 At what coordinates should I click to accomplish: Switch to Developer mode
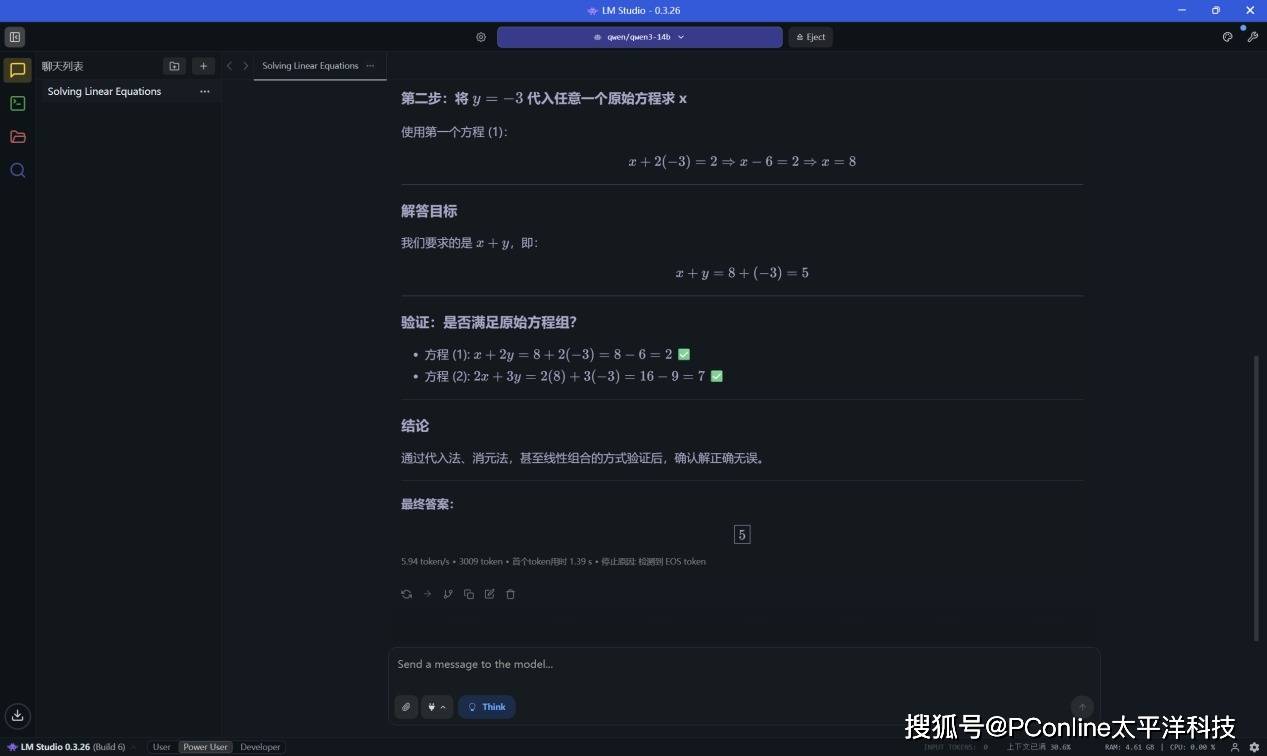pos(260,747)
